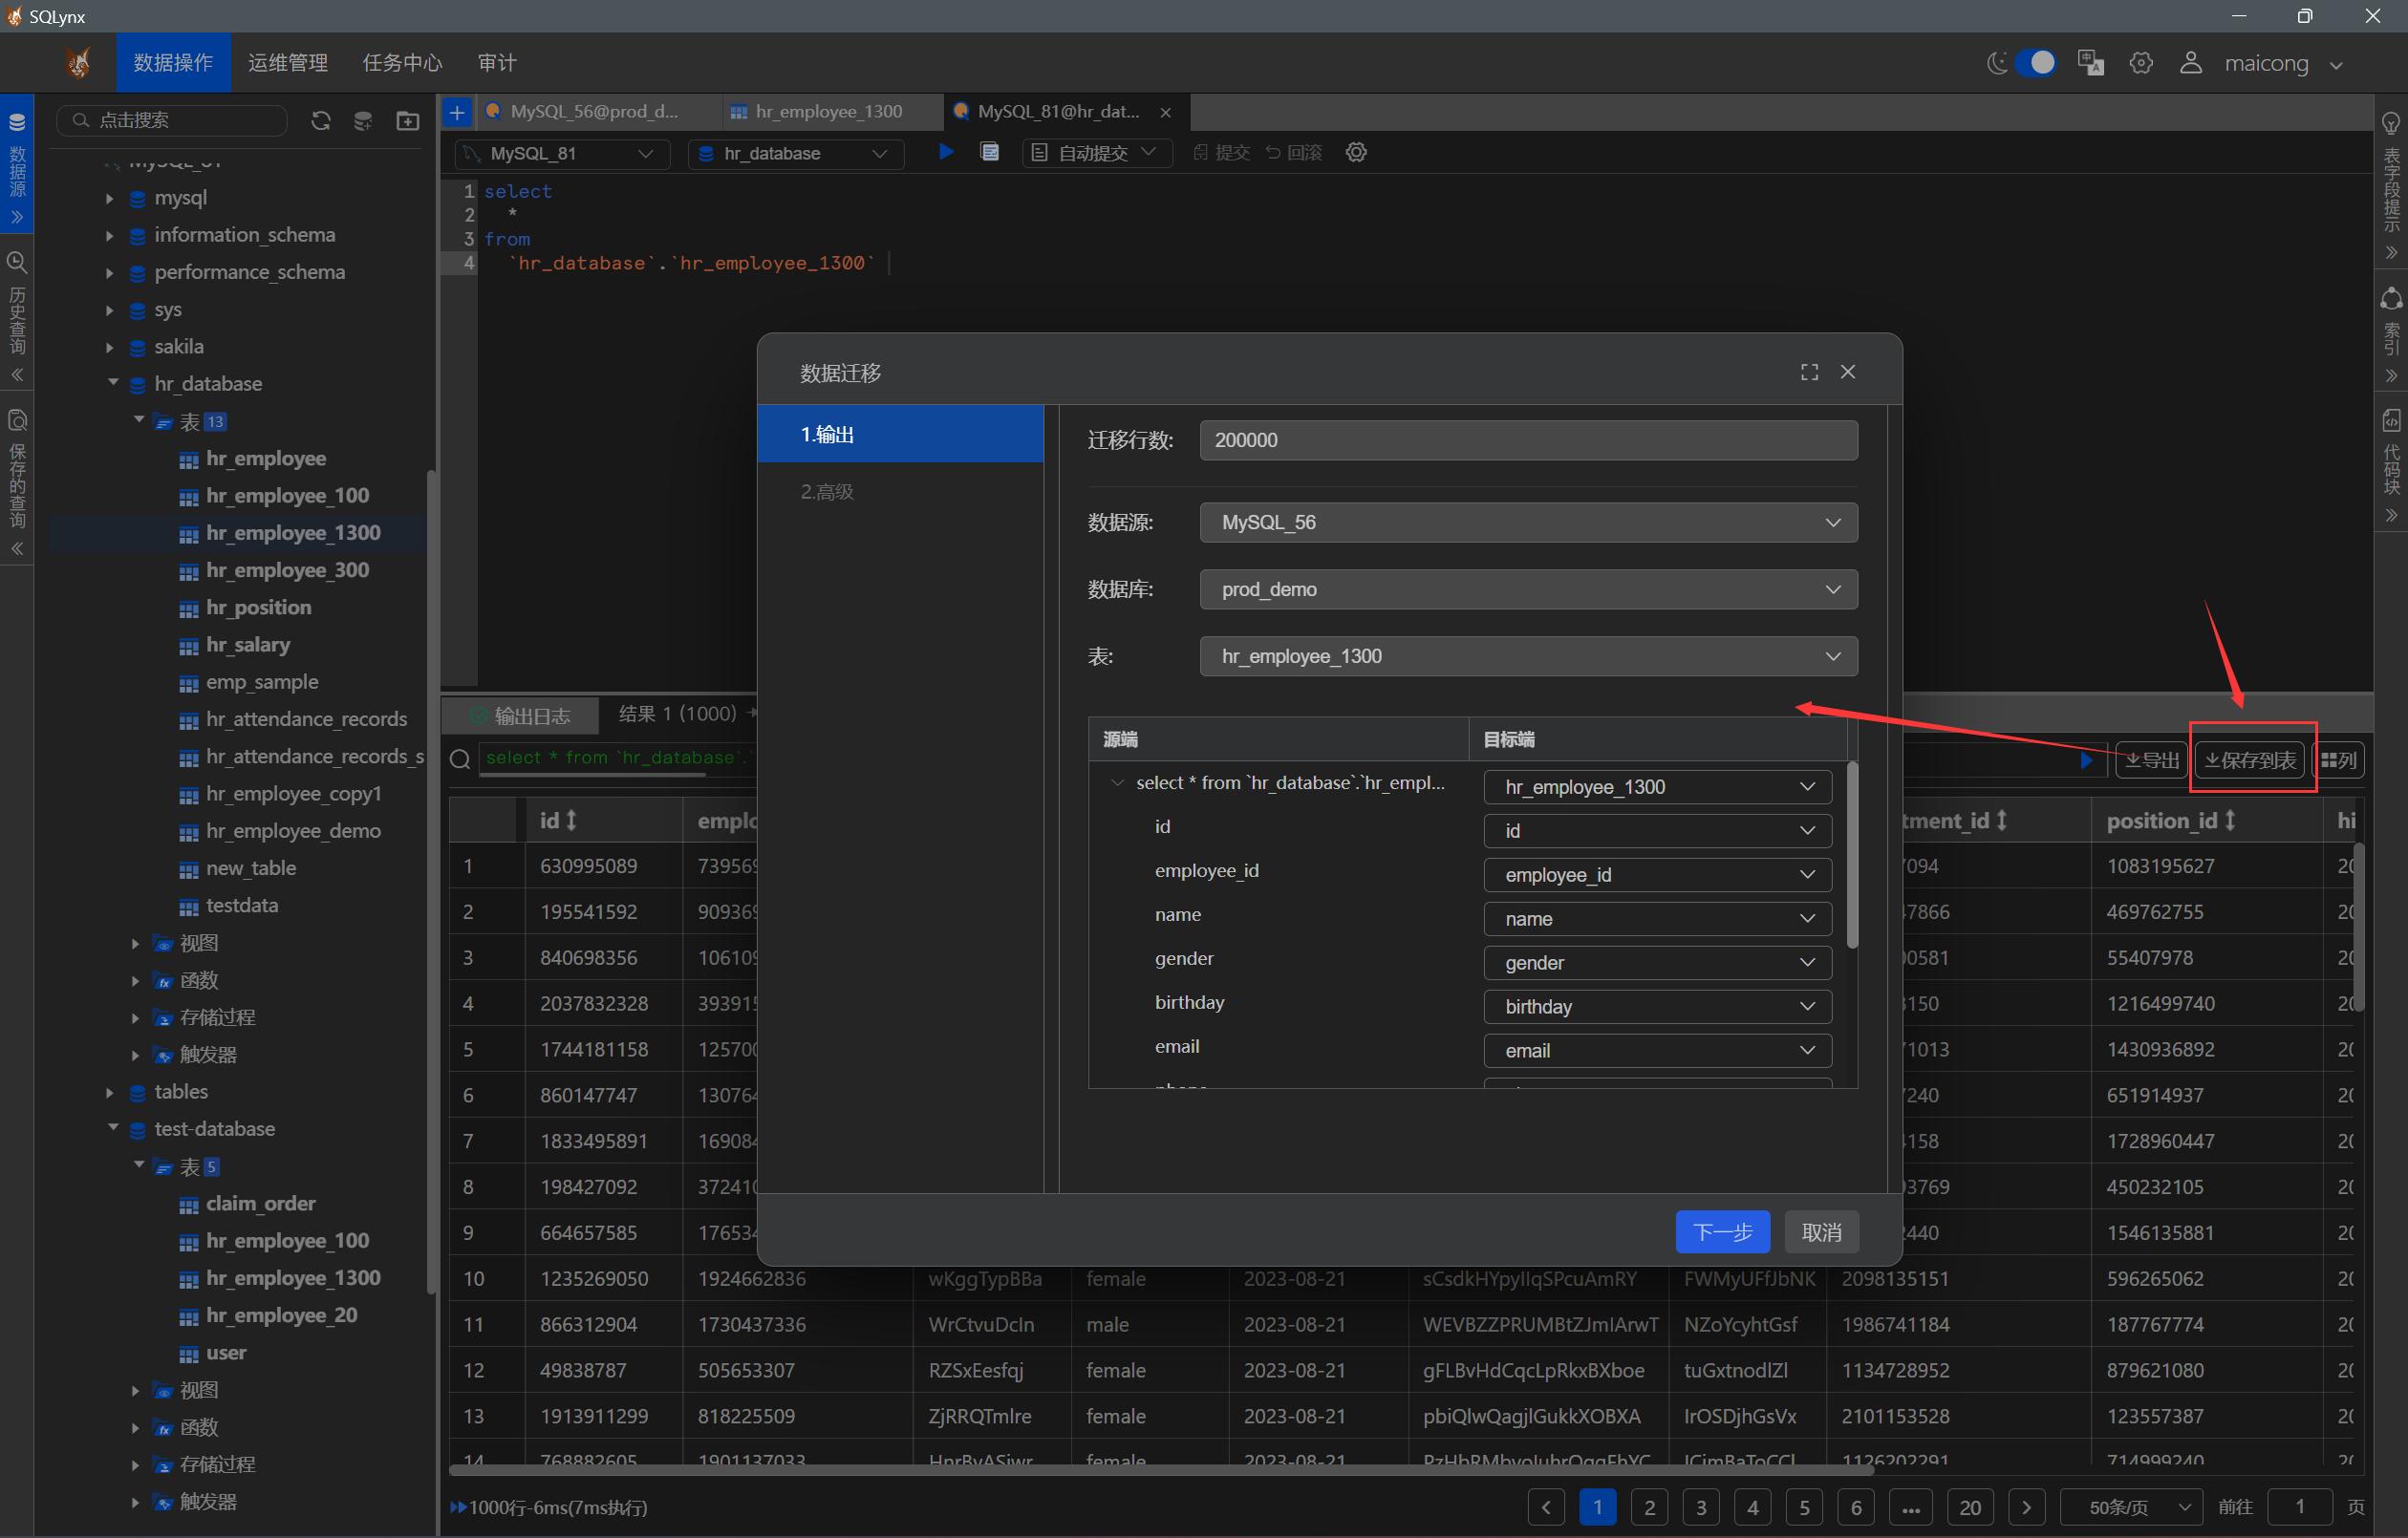Screen dimensions: 2408x1538
Task: Open the target dropdown for employee_id
Action: point(1657,875)
